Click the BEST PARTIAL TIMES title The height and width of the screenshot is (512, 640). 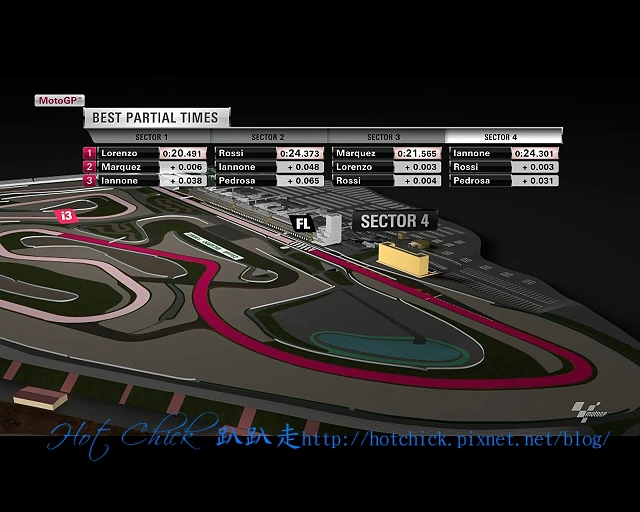click(x=155, y=118)
